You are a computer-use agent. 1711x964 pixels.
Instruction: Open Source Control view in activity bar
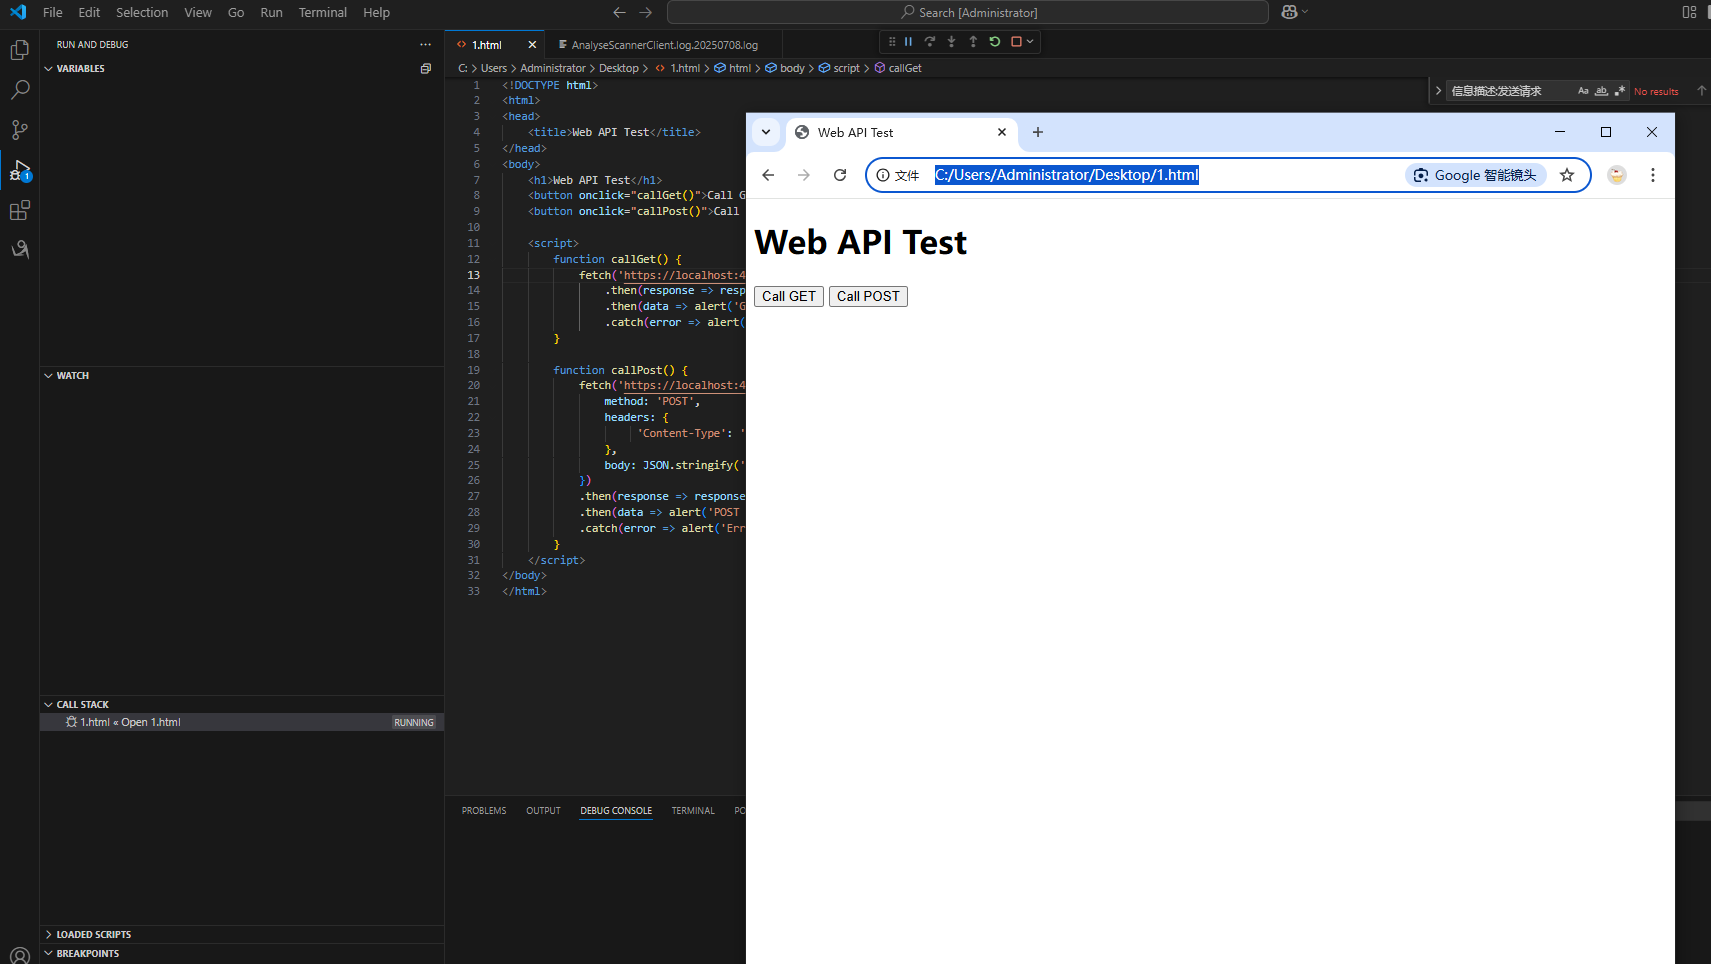pyautogui.click(x=19, y=130)
